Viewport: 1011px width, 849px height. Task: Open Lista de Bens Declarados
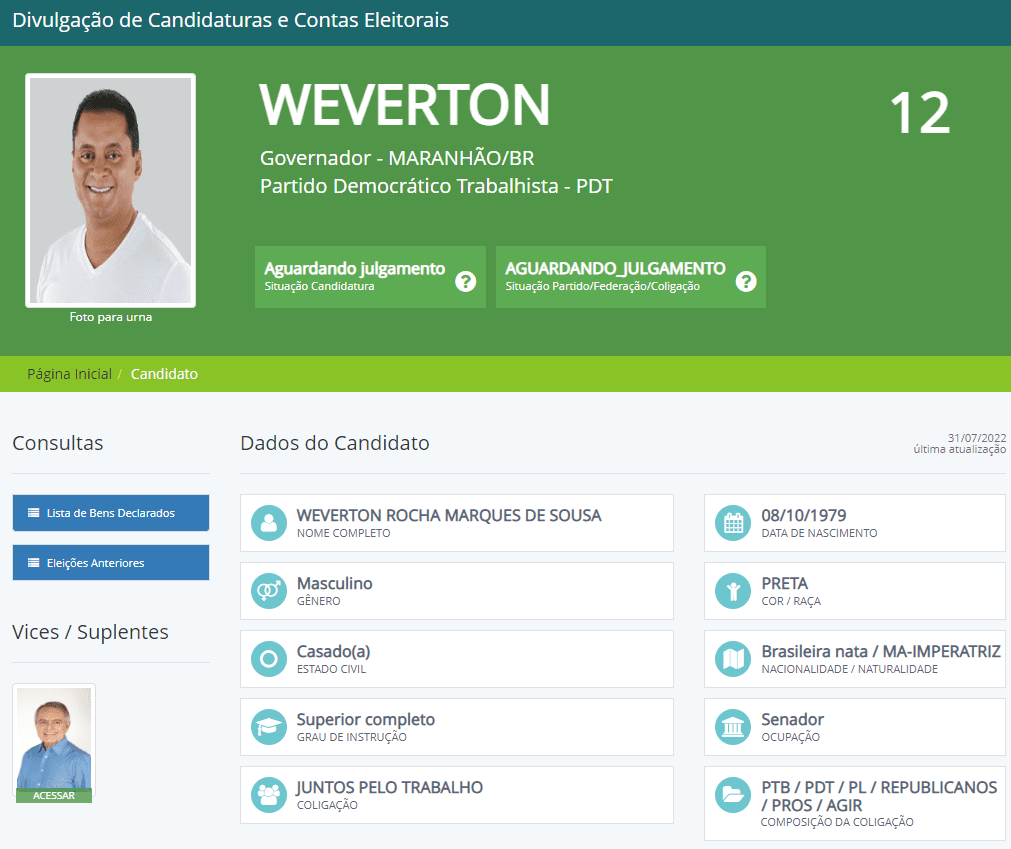pyautogui.click(x=110, y=513)
